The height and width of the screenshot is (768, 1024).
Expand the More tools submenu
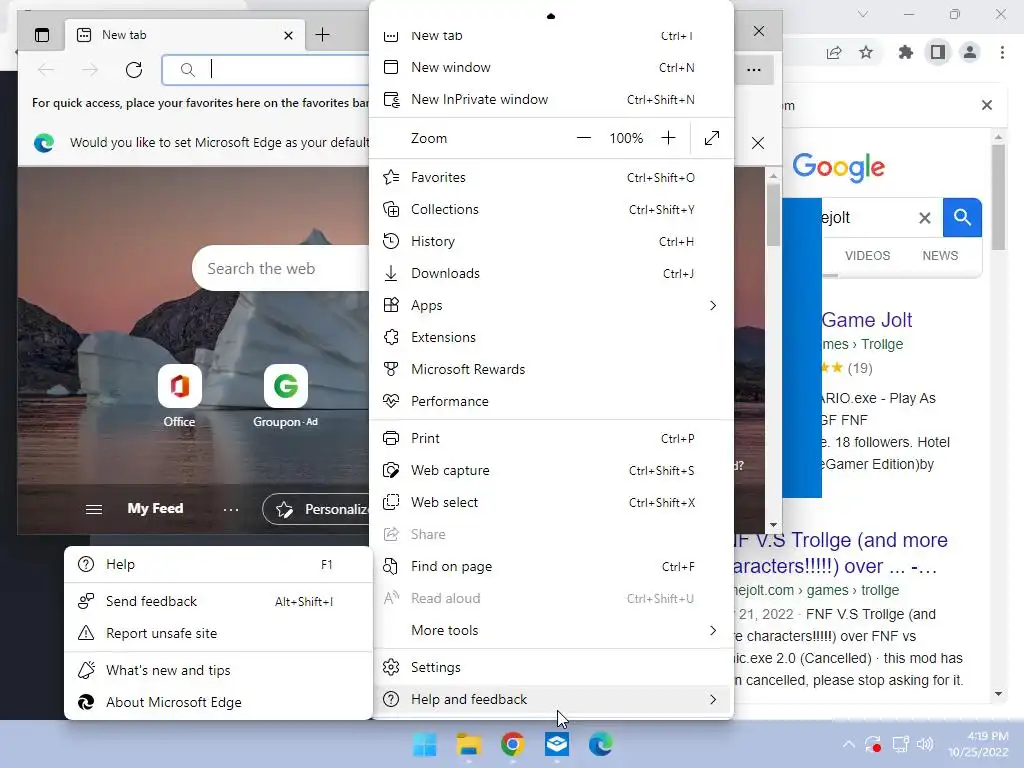[551, 630]
